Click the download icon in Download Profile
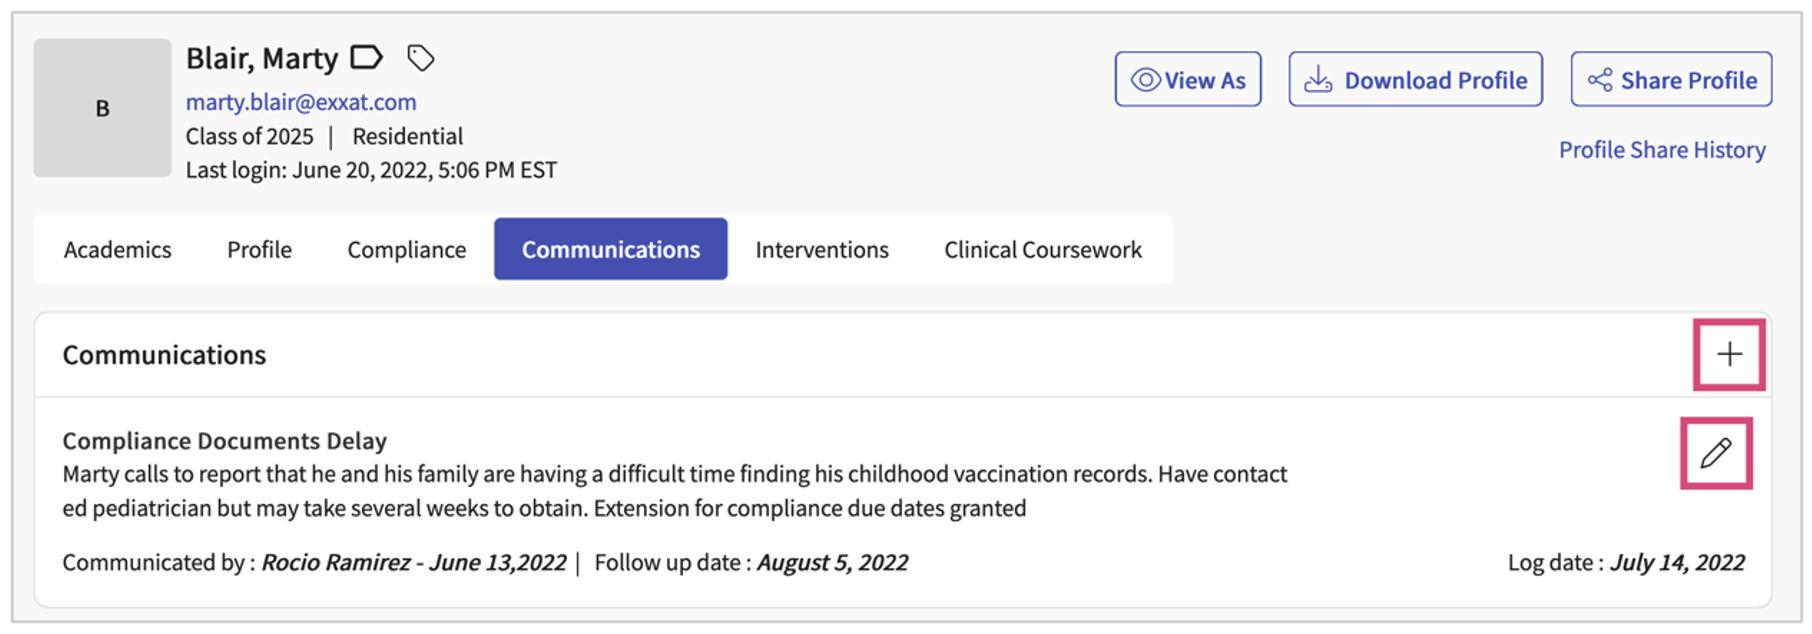1812x634 pixels. (1318, 80)
